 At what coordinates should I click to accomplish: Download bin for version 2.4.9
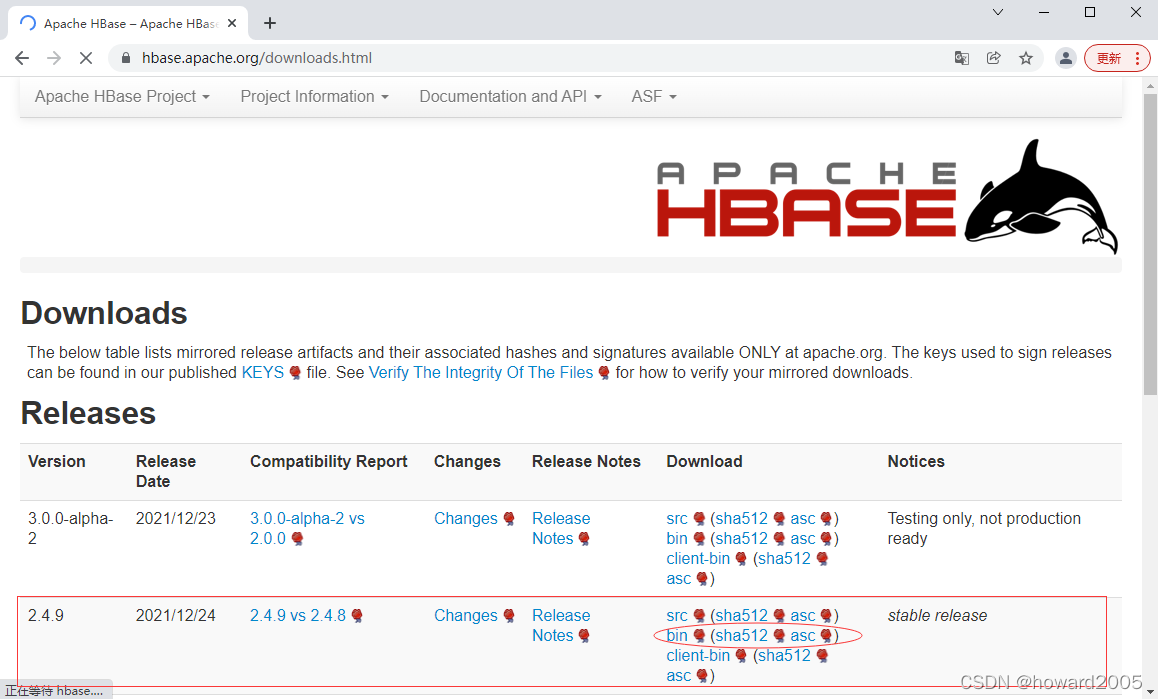coord(676,635)
